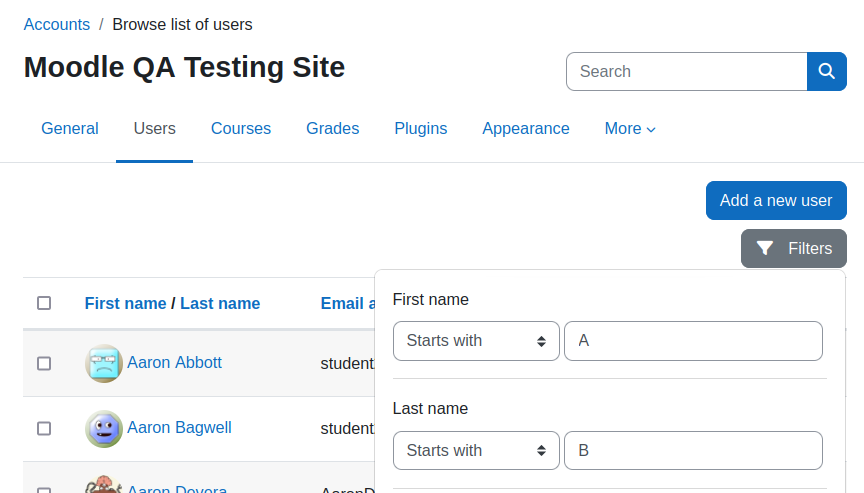The image size is (864, 493).
Task: Check the box for Aaron Bagwell
Action: point(44,429)
